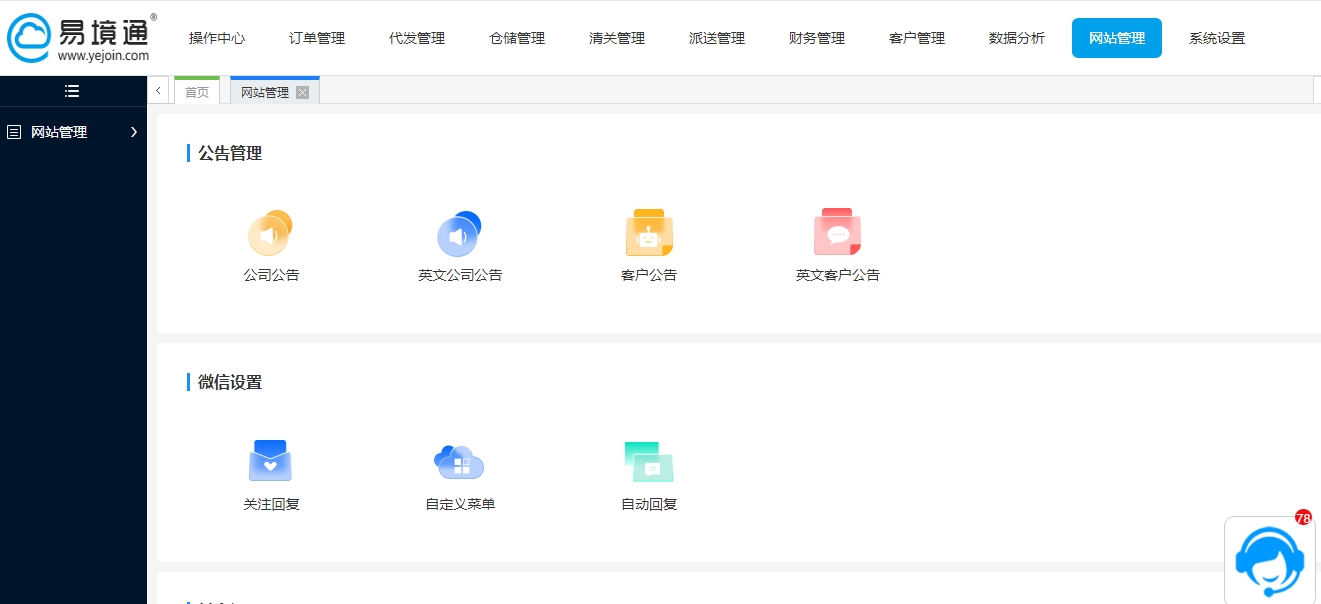Open 客户公告 to manage customer announcements
The width and height of the screenshot is (1321, 604).
coord(648,231)
